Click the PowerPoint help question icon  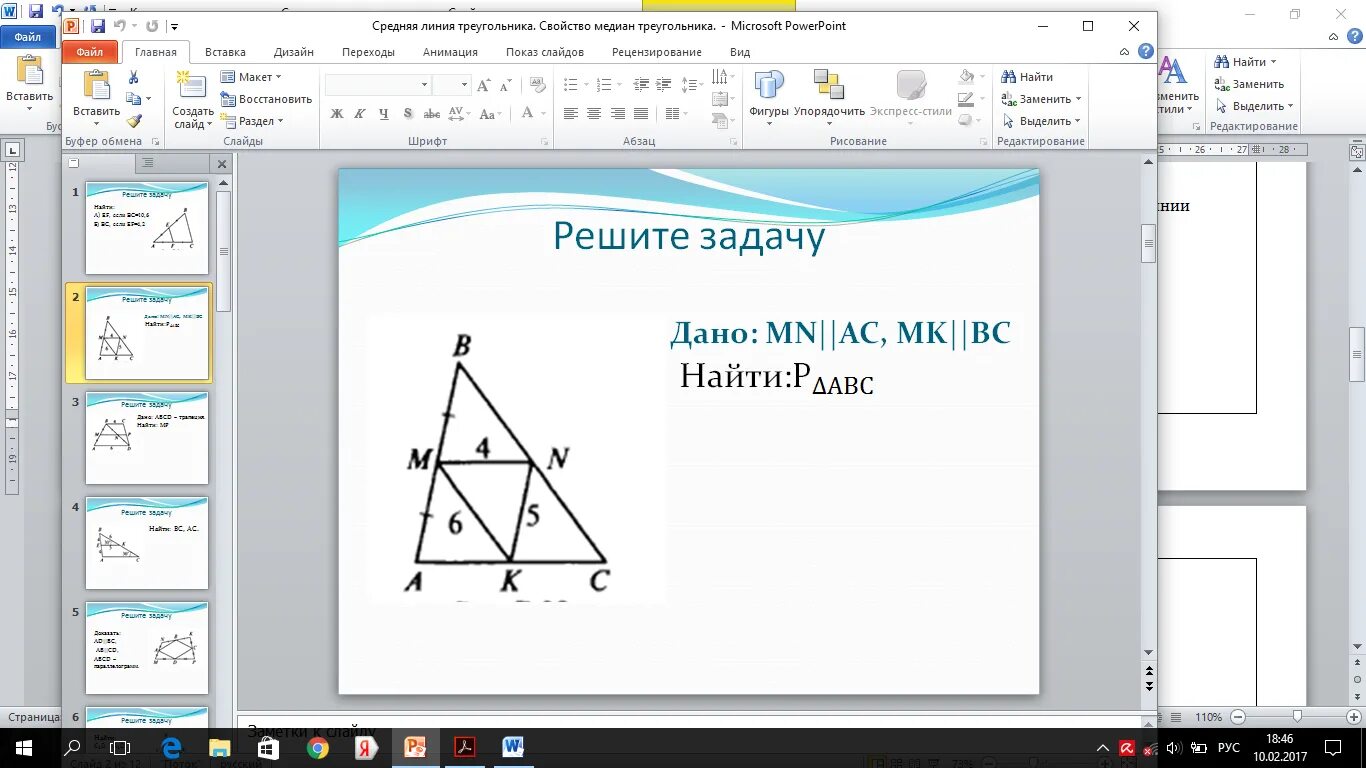[x=1146, y=51]
